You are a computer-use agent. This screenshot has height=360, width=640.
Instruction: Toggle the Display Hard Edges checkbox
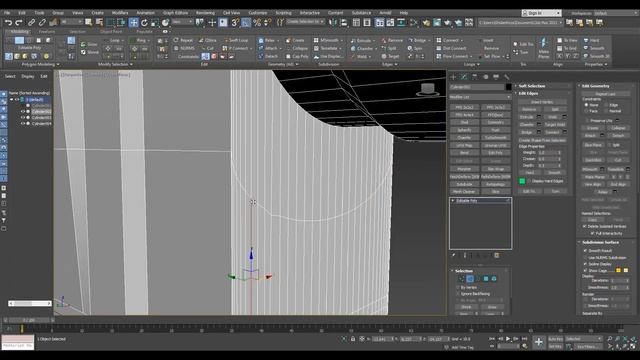point(529,181)
